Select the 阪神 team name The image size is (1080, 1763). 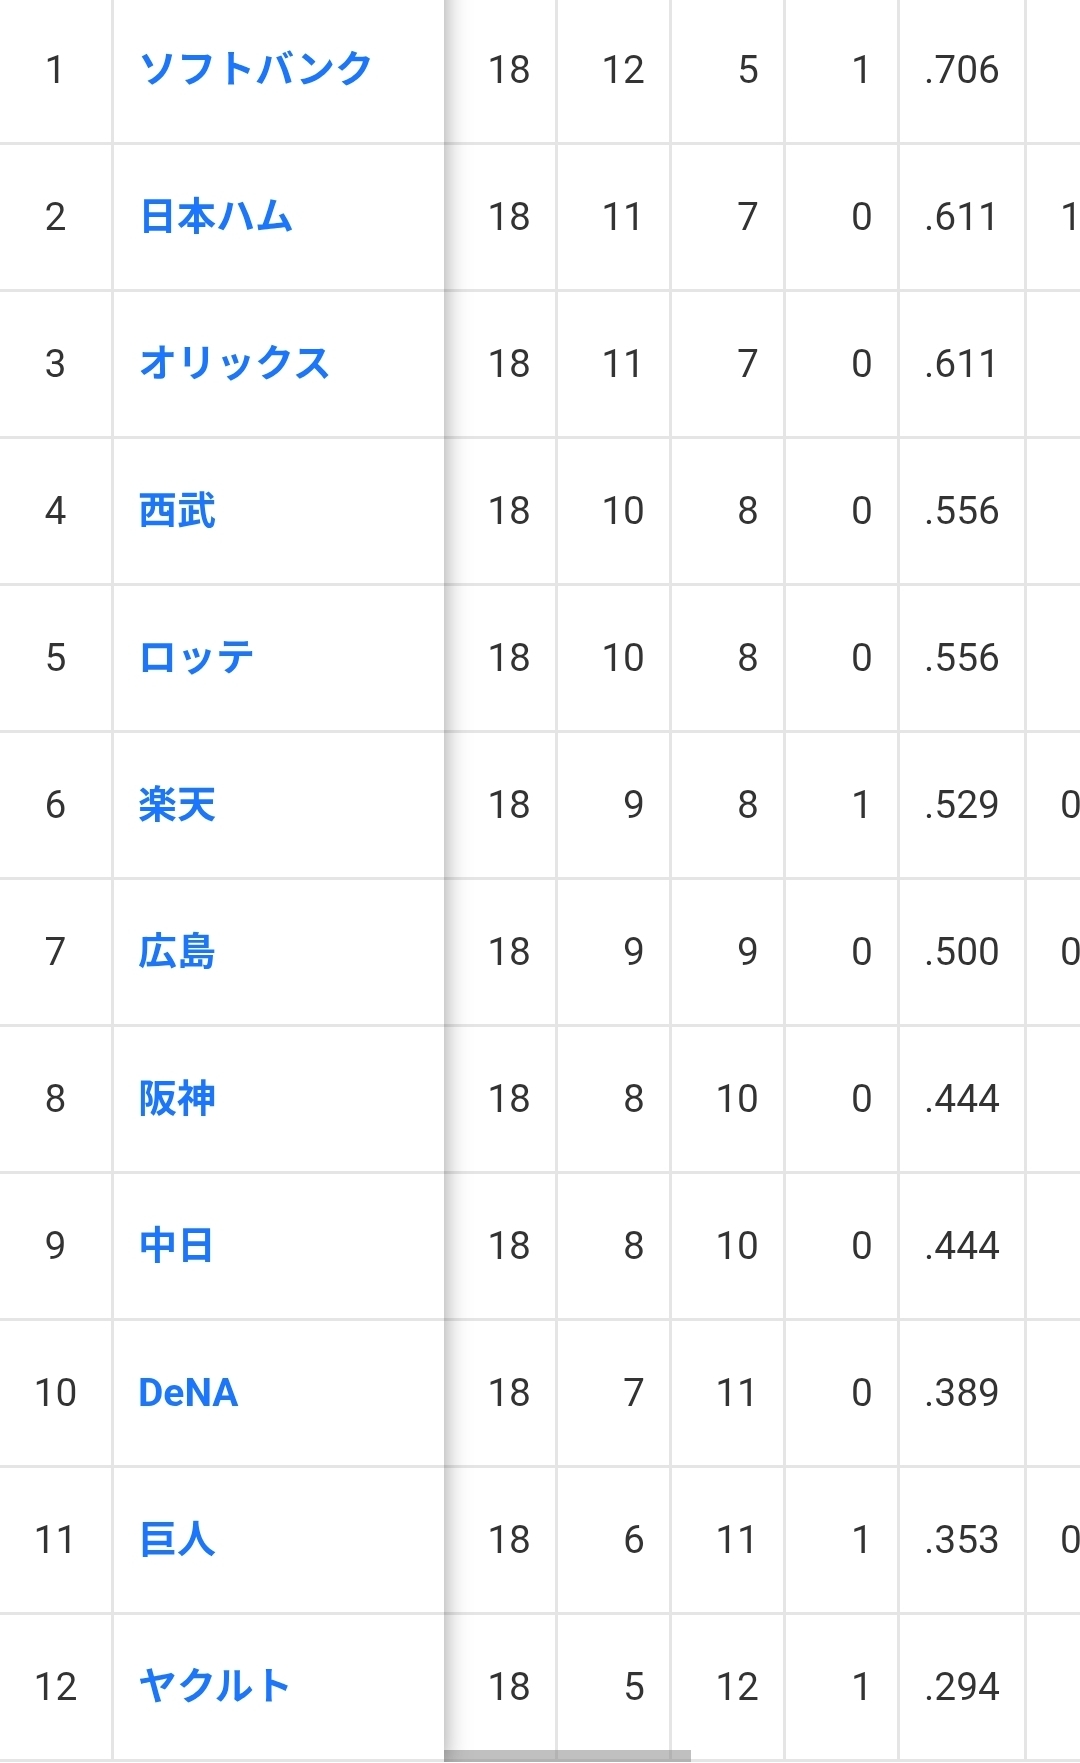[x=177, y=1098]
